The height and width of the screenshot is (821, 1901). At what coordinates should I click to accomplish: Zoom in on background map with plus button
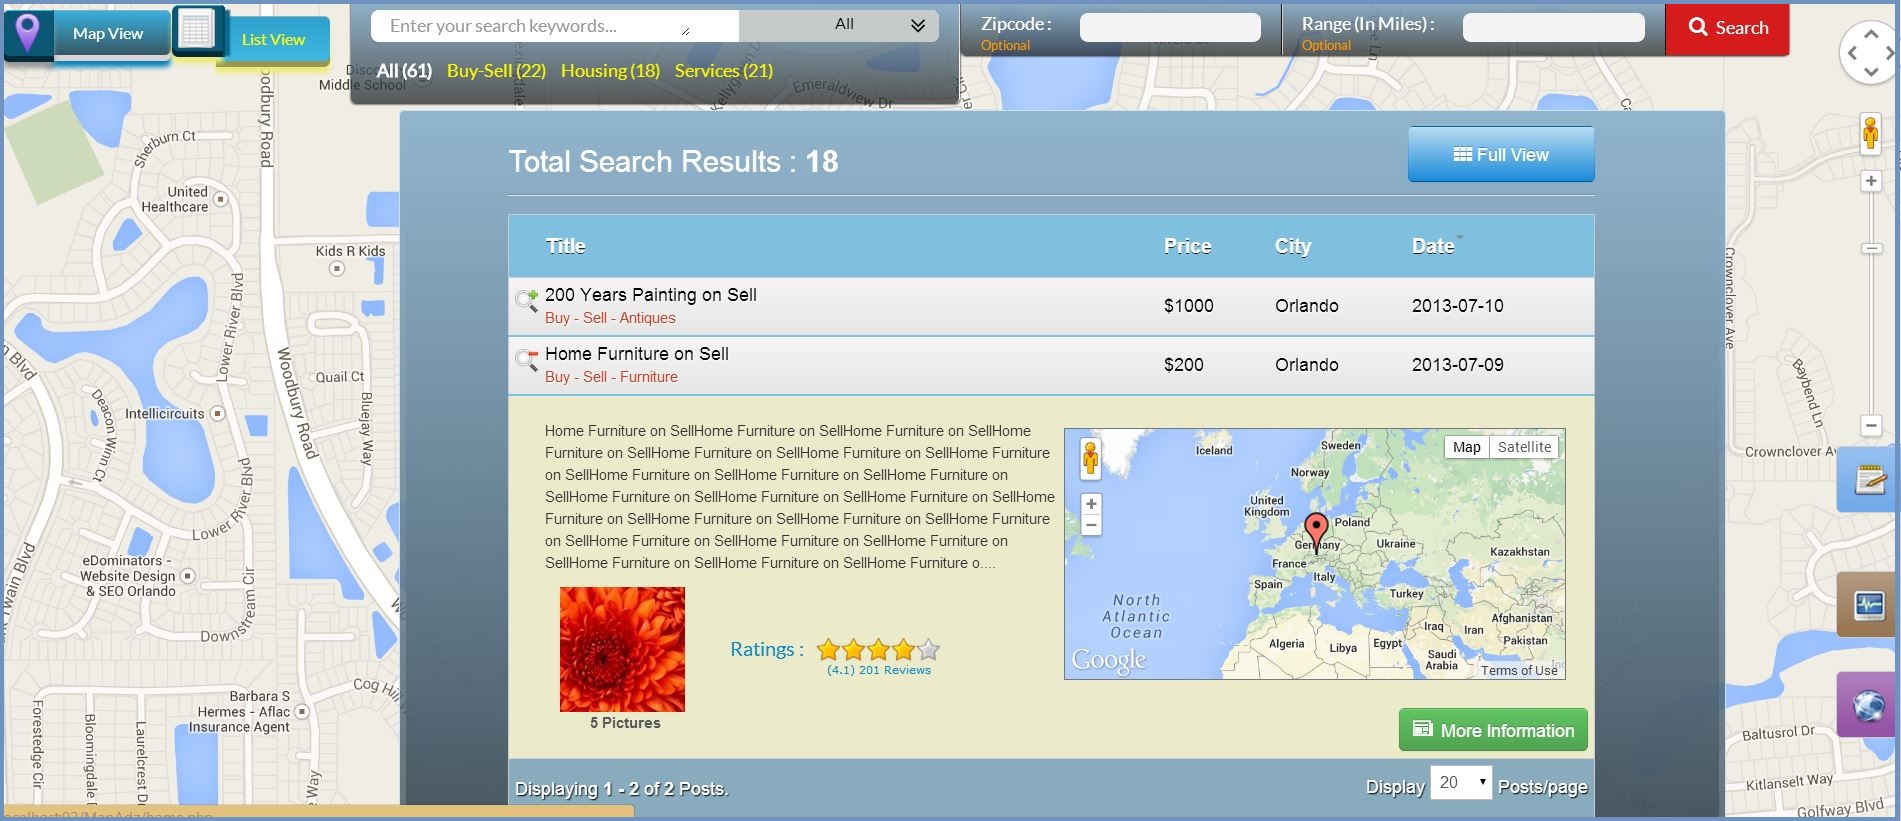pos(1871,181)
